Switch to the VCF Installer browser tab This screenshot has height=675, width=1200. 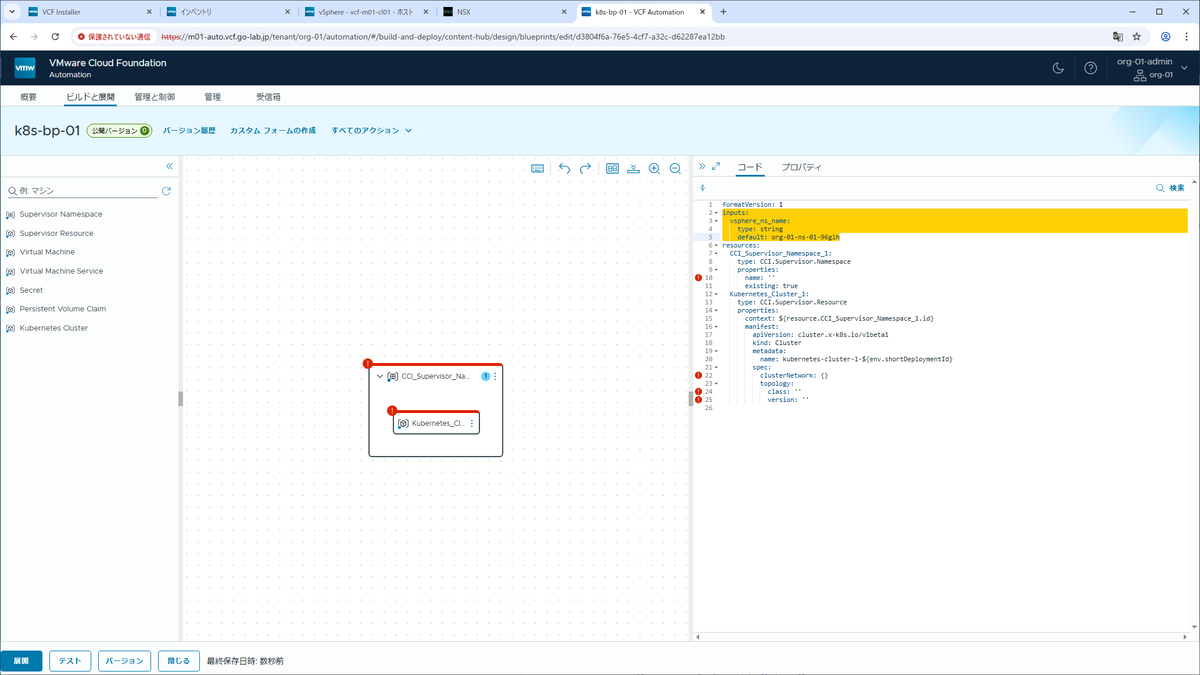coord(90,12)
